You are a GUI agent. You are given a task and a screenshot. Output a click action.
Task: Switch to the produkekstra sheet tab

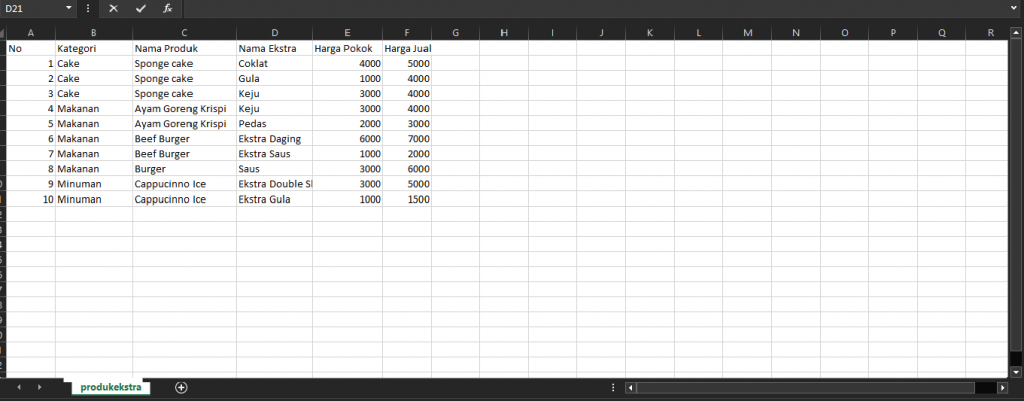(x=111, y=387)
